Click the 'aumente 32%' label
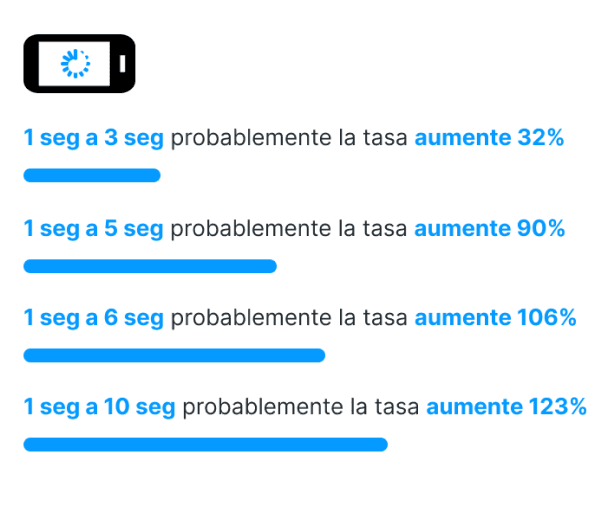Screen dimensions: 599x510 point(489,138)
